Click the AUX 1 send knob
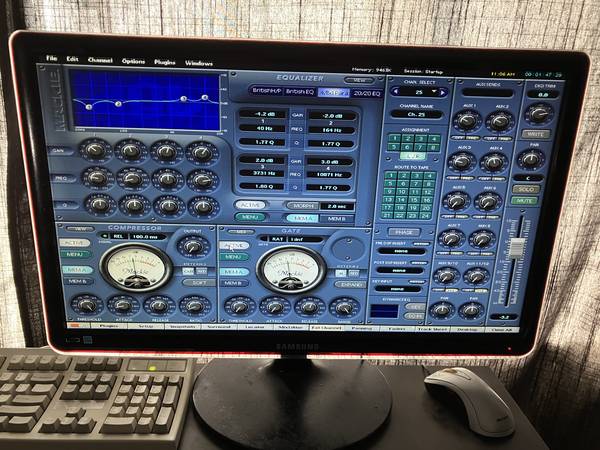This screenshot has height=450, width=600. click(466, 122)
